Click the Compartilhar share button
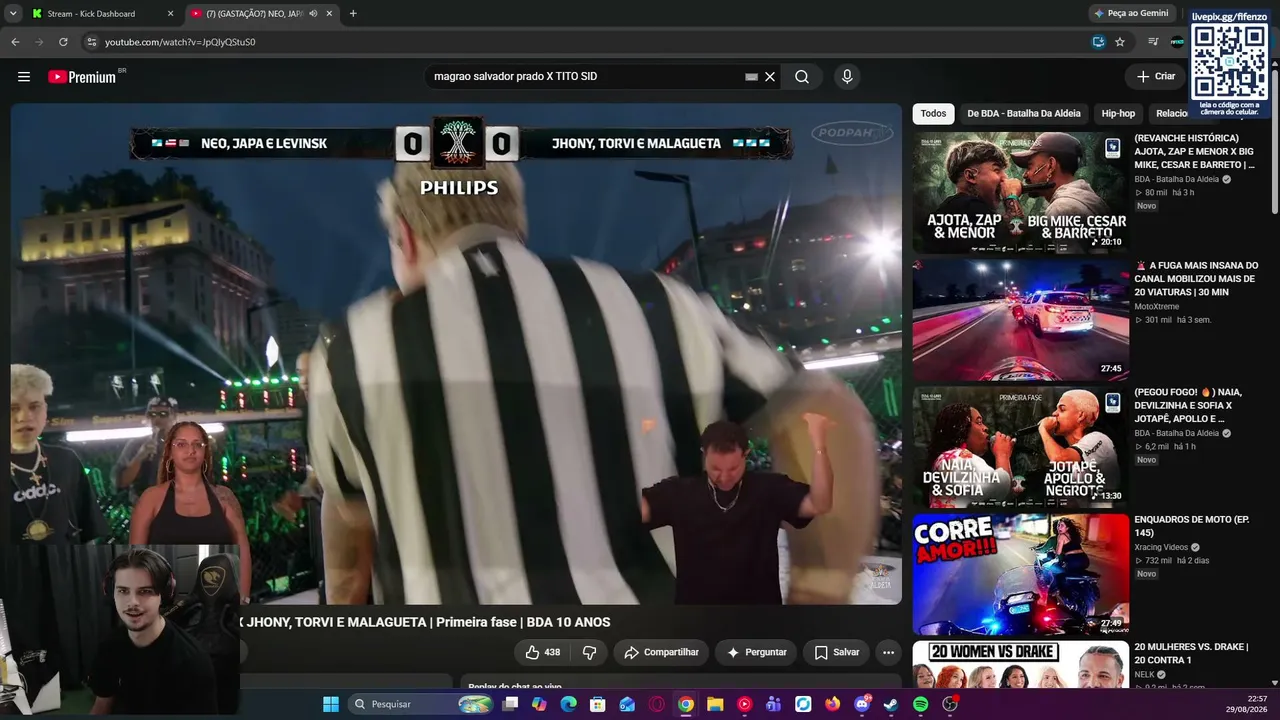This screenshot has width=1280, height=720. point(662,652)
